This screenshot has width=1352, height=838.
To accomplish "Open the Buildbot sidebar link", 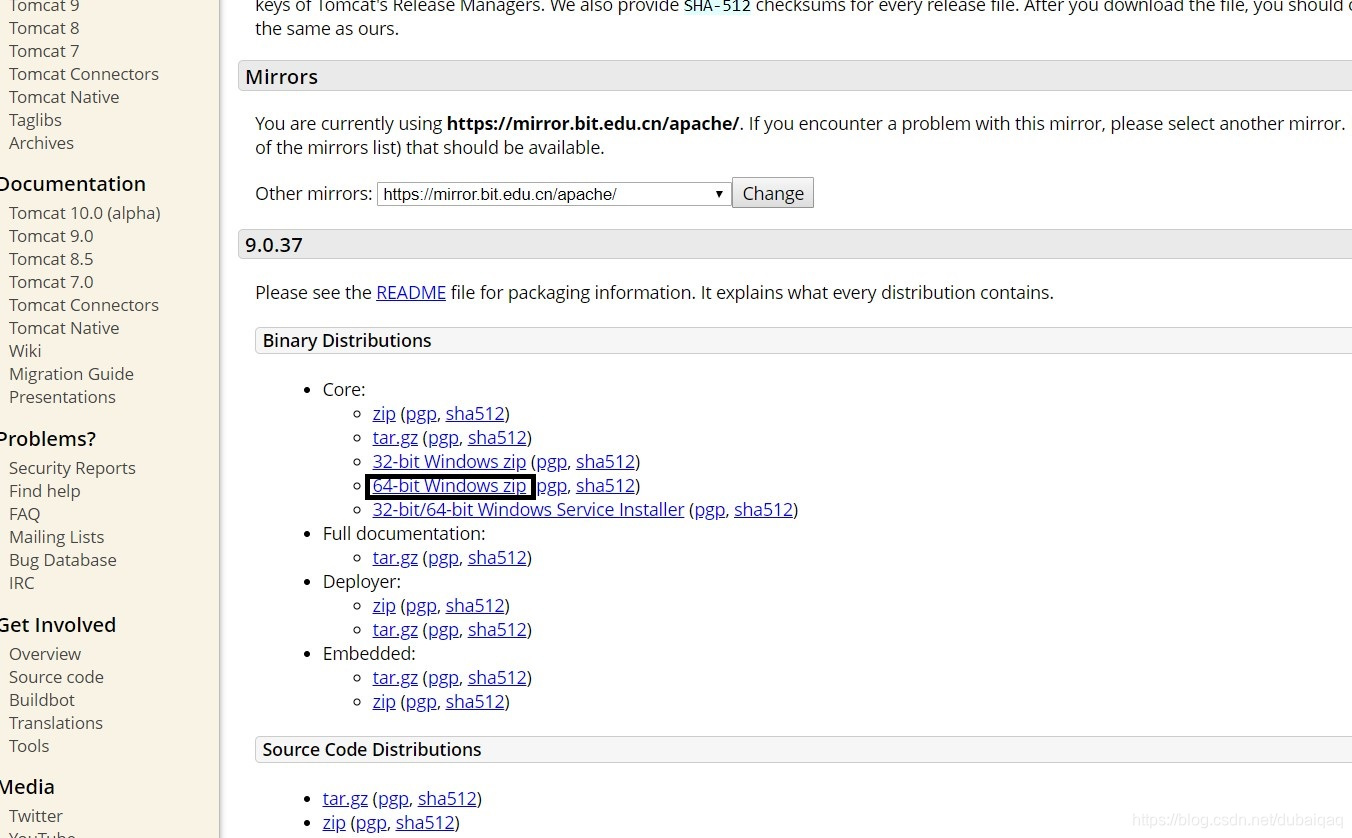I will click(42, 700).
